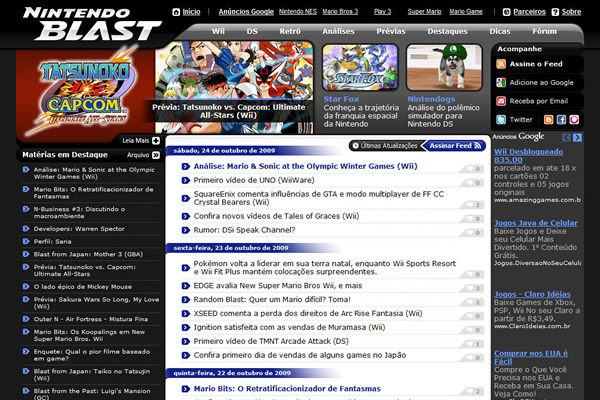This screenshot has height=400, width=600.
Task: Click comment bubble for Rumor: DSi Speak Channel
Action: coord(471,233)
